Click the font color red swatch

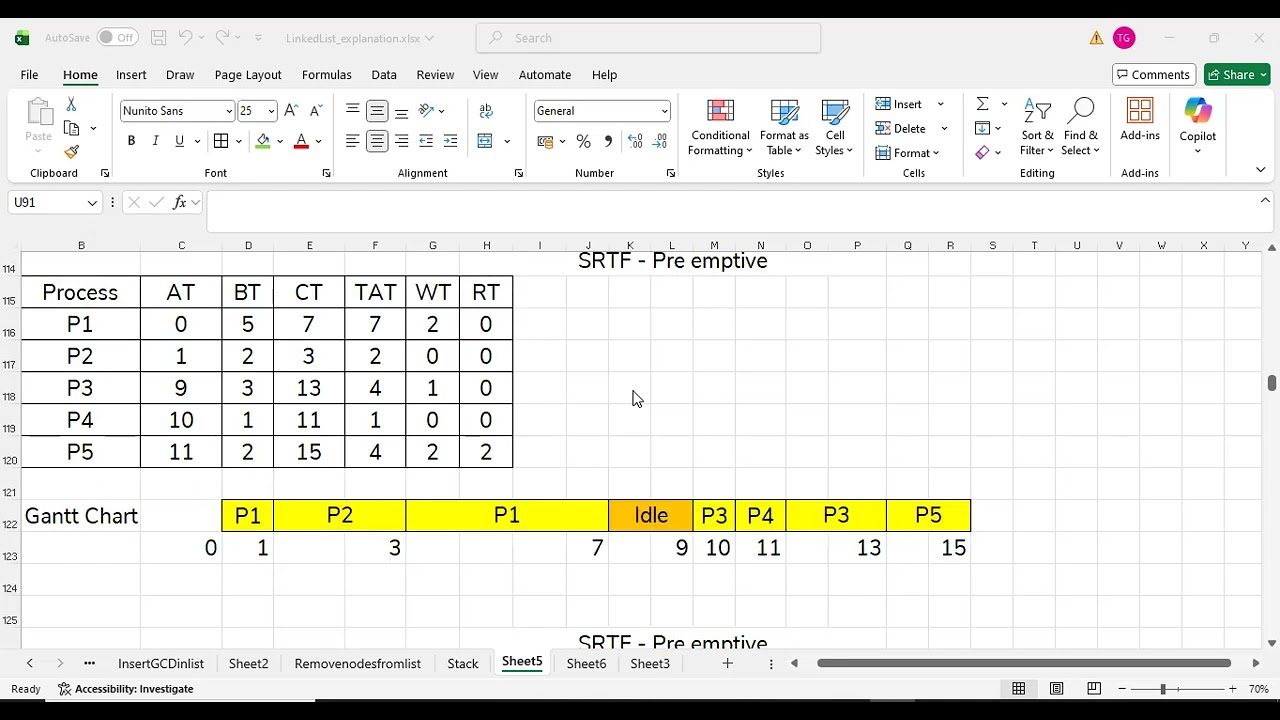point(301,142)
